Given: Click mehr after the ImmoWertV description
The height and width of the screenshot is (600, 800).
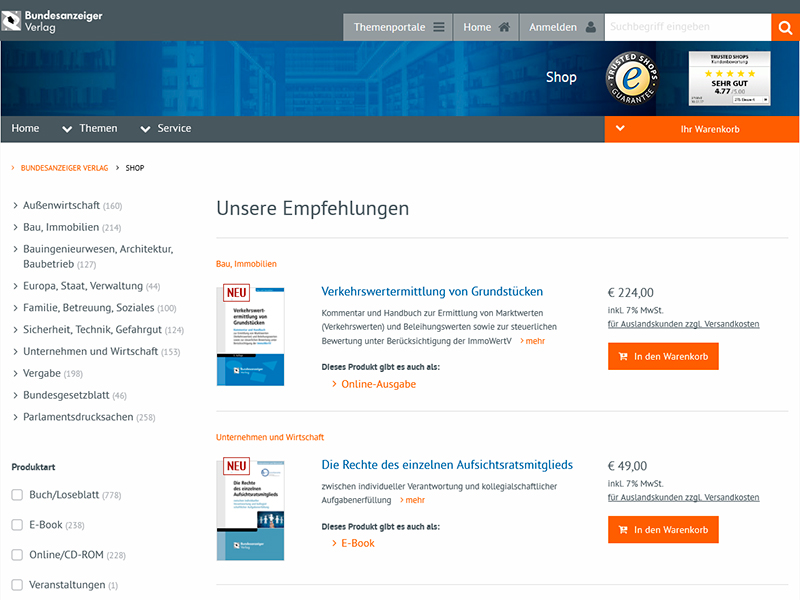Looking at the screenshot, I should click(533, 341).
